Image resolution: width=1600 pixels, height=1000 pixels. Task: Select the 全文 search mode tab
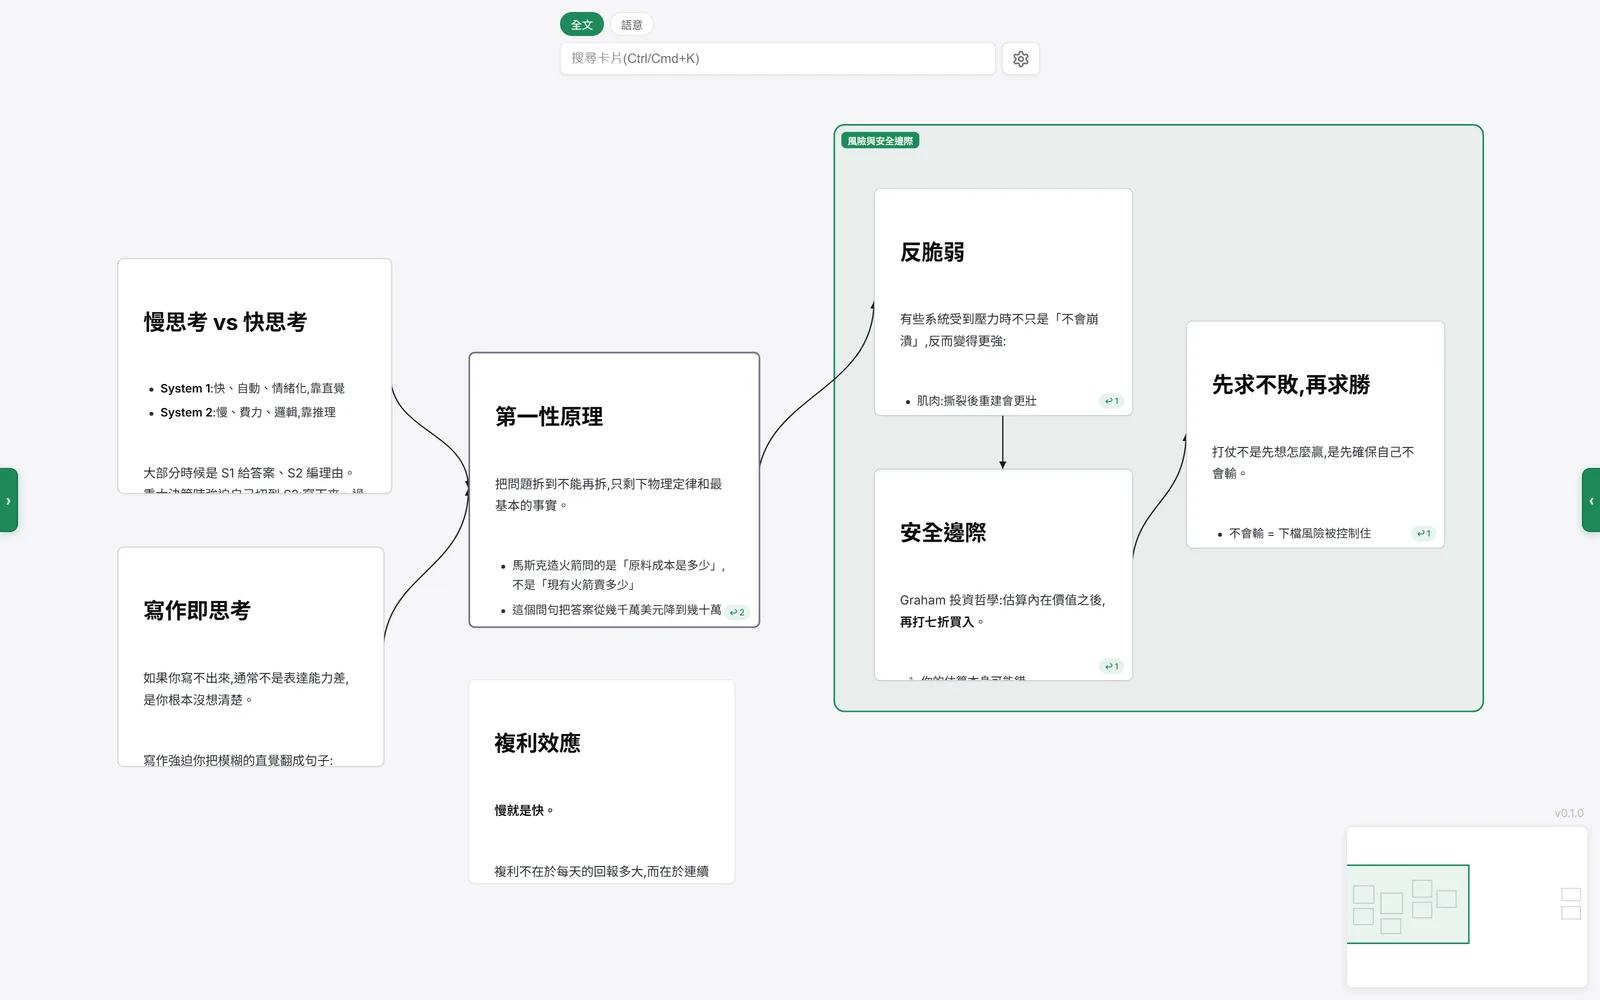[x=582, y=25]
